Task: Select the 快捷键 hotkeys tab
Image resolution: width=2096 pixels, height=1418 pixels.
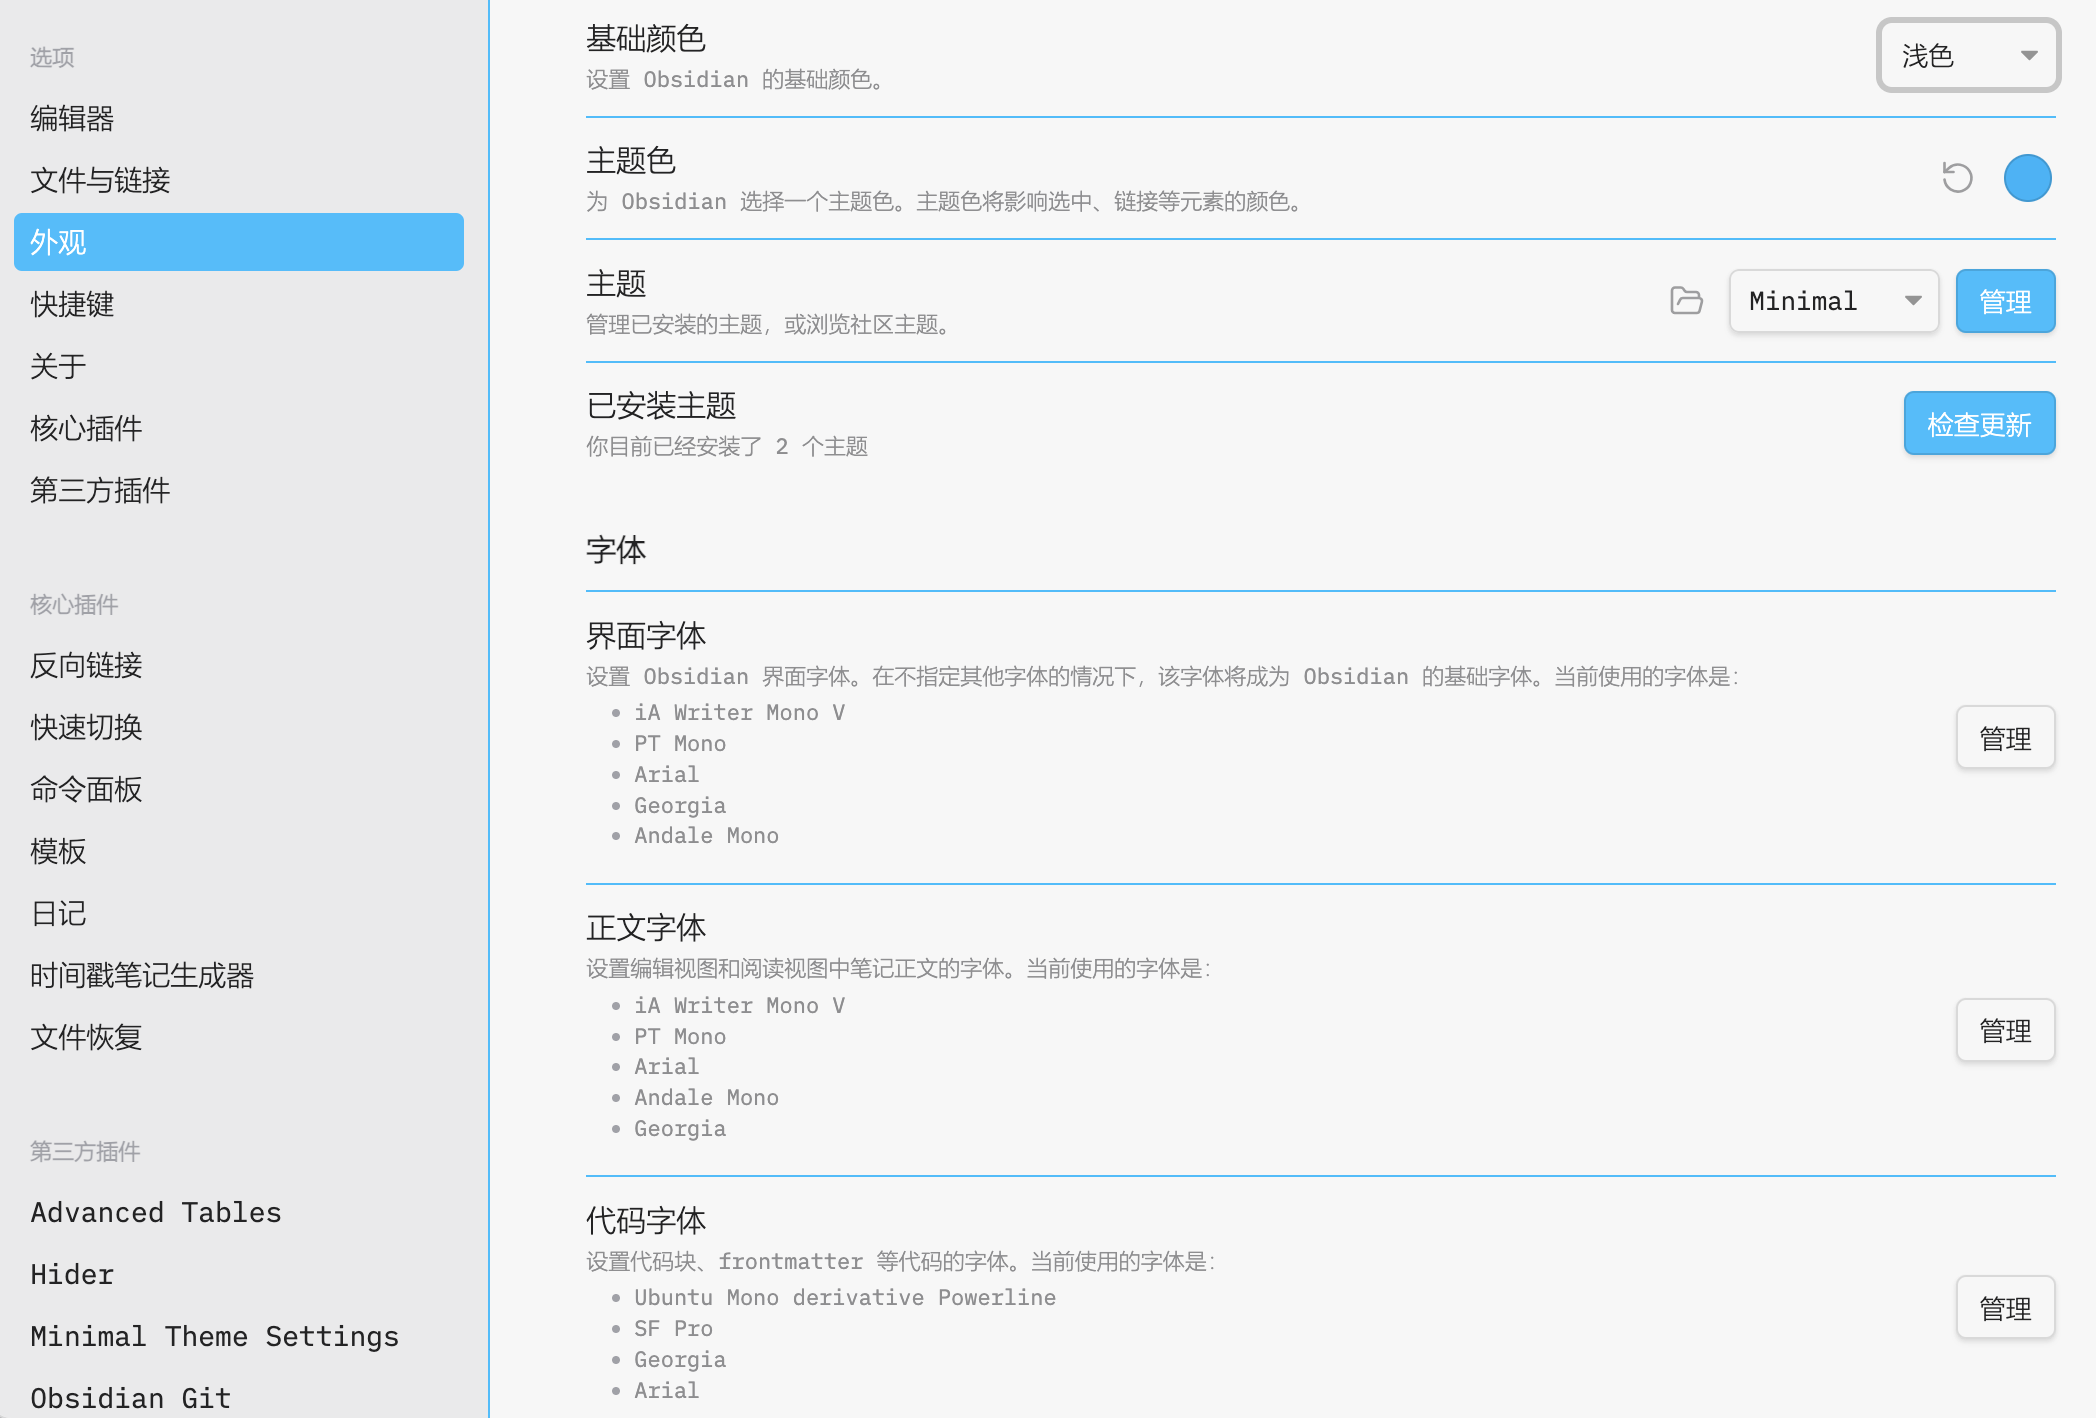Action: (x=72, y=305)
